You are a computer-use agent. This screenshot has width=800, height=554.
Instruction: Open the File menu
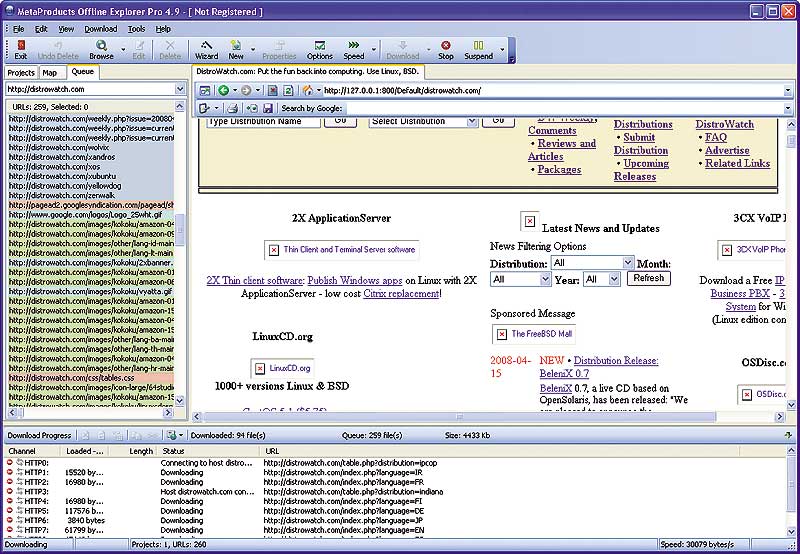(18, 29)
